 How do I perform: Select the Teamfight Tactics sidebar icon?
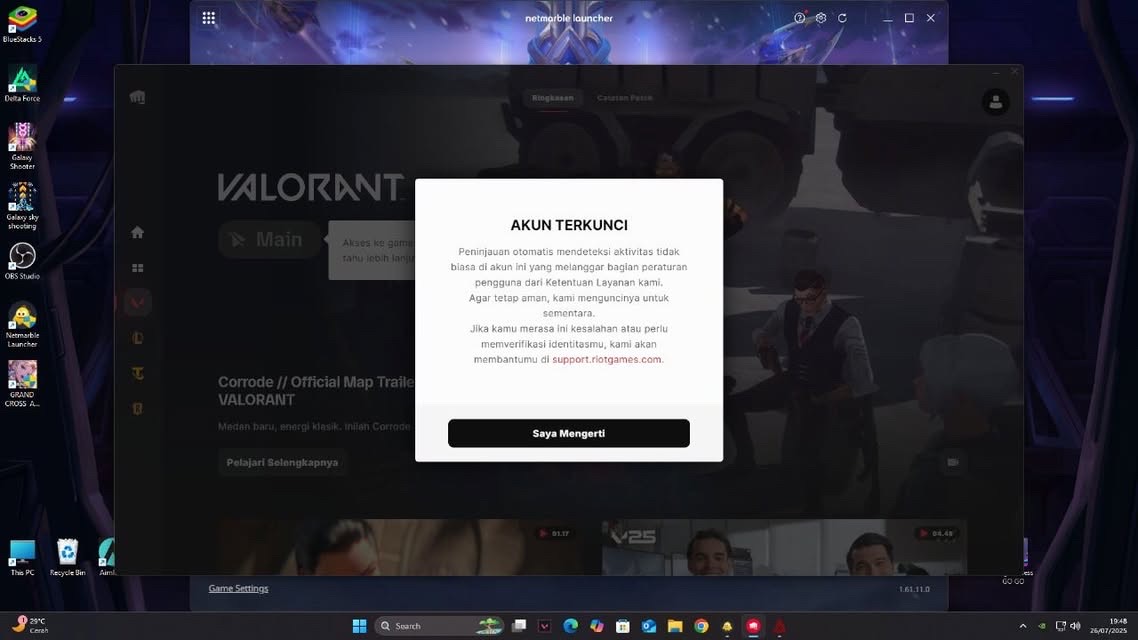[x=137, y=374]
